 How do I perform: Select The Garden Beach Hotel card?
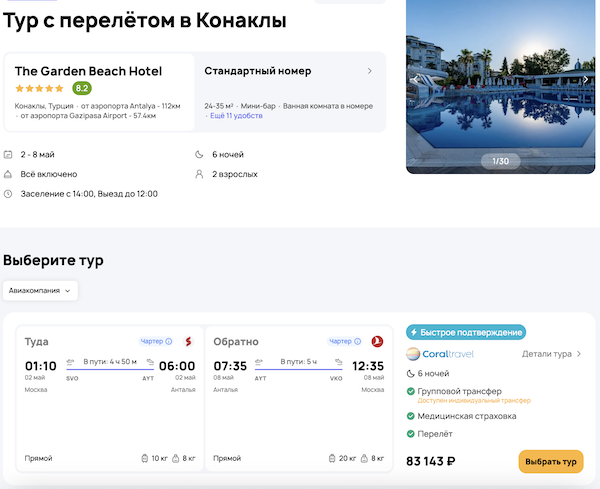click(99, 92)
